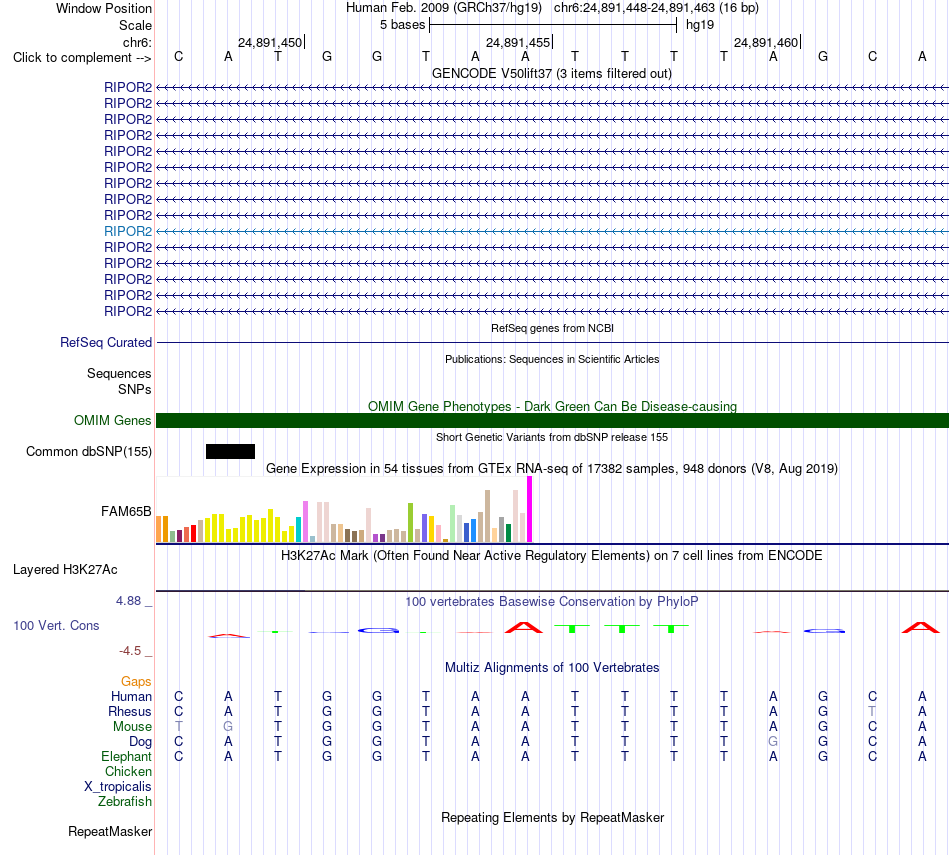Screen dimensions: 950x855
Task: Open the OMIM Gene Phenotypes track title
Action: 552,406
